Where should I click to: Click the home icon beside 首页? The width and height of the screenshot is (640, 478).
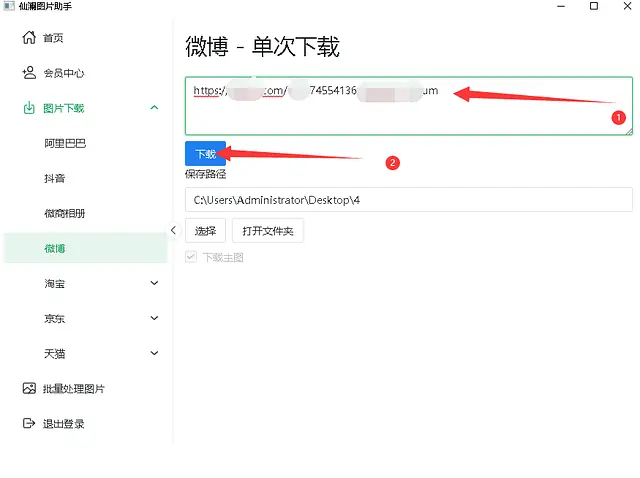[29, 38]
